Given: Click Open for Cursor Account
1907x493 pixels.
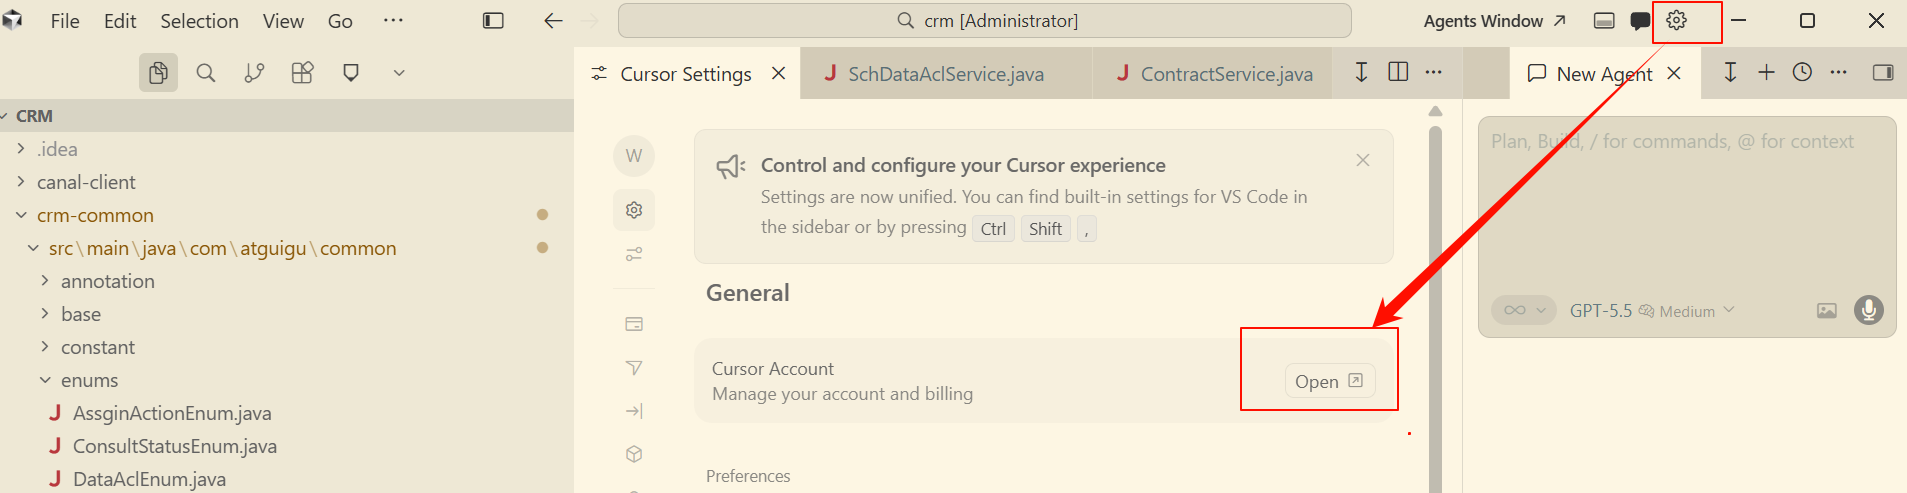Looking at the screenshot, I should [1329, 381].
